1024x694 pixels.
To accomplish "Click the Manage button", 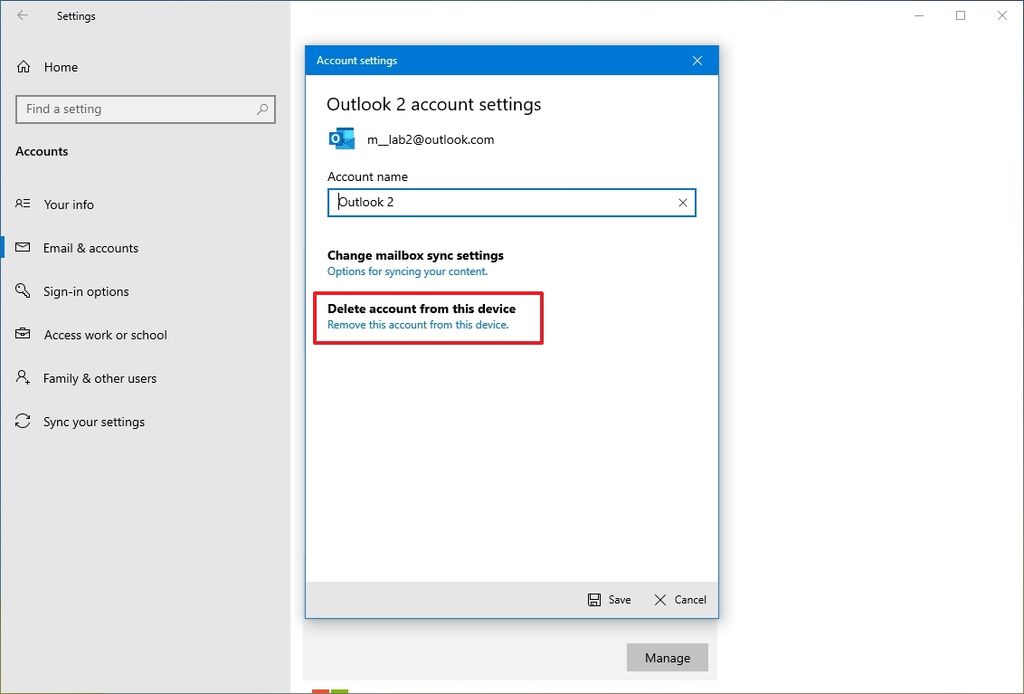I will point(667,657).
